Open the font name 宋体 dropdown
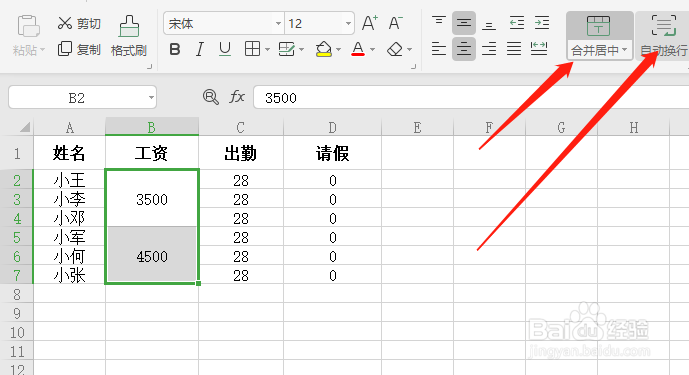The image size is (689, 375). click(278, 23)
